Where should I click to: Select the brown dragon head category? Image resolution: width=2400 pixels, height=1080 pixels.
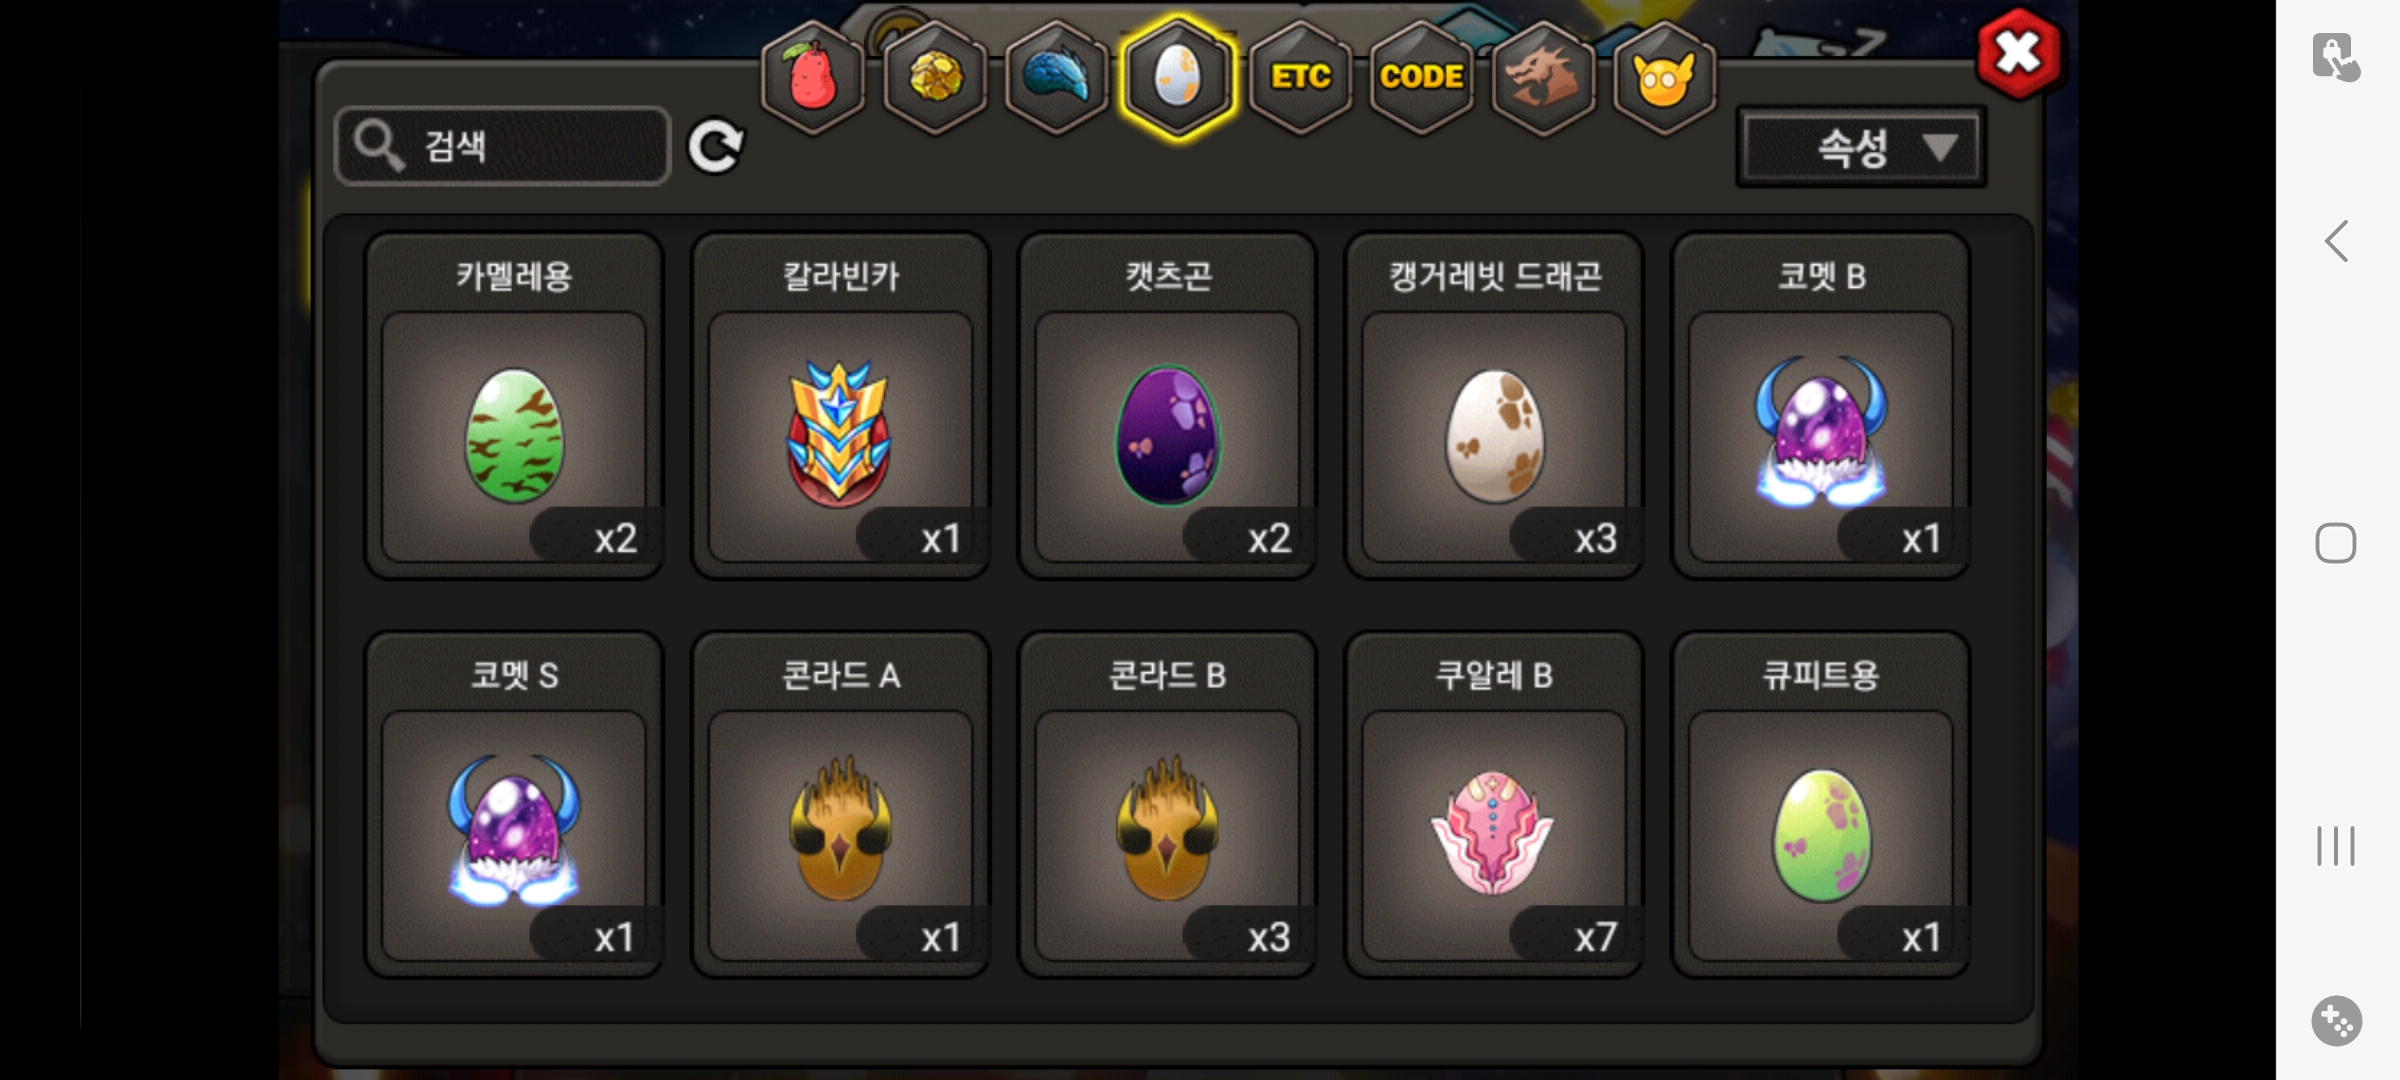pos(1543,77)
